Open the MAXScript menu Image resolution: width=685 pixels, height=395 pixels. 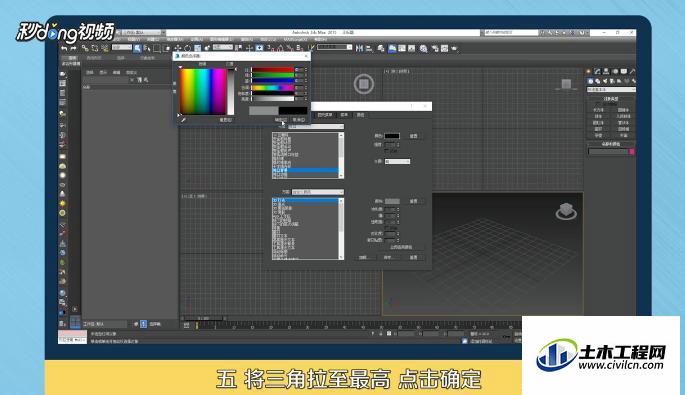(295, 39)
